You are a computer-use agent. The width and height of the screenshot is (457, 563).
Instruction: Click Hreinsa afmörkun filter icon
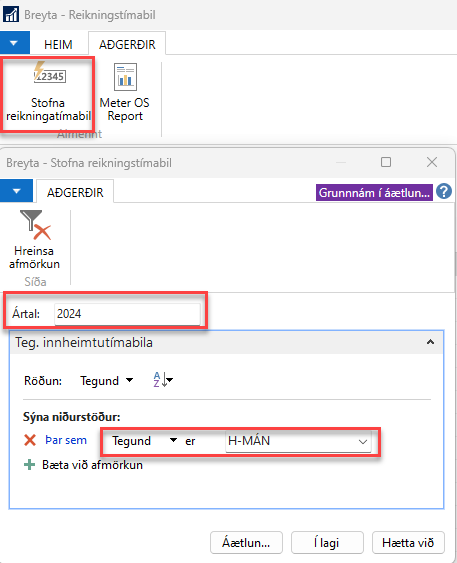point(35,225)
